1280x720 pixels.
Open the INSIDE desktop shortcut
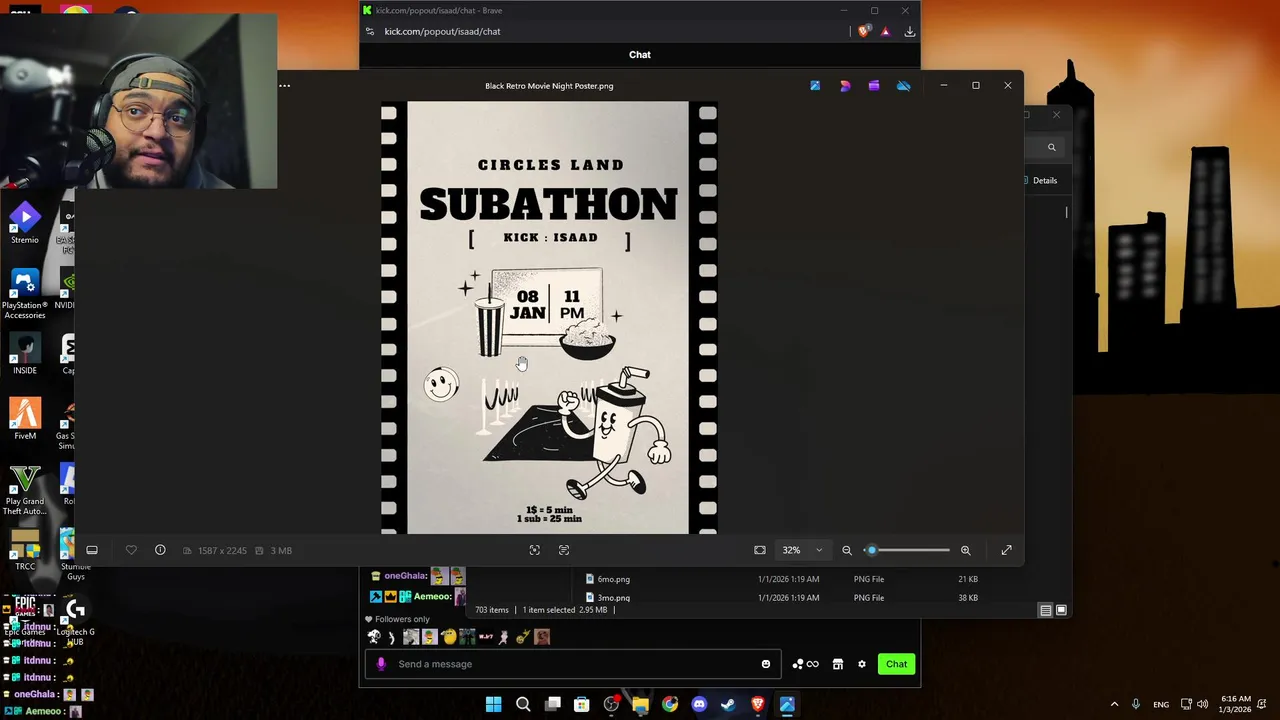(25, 355)
